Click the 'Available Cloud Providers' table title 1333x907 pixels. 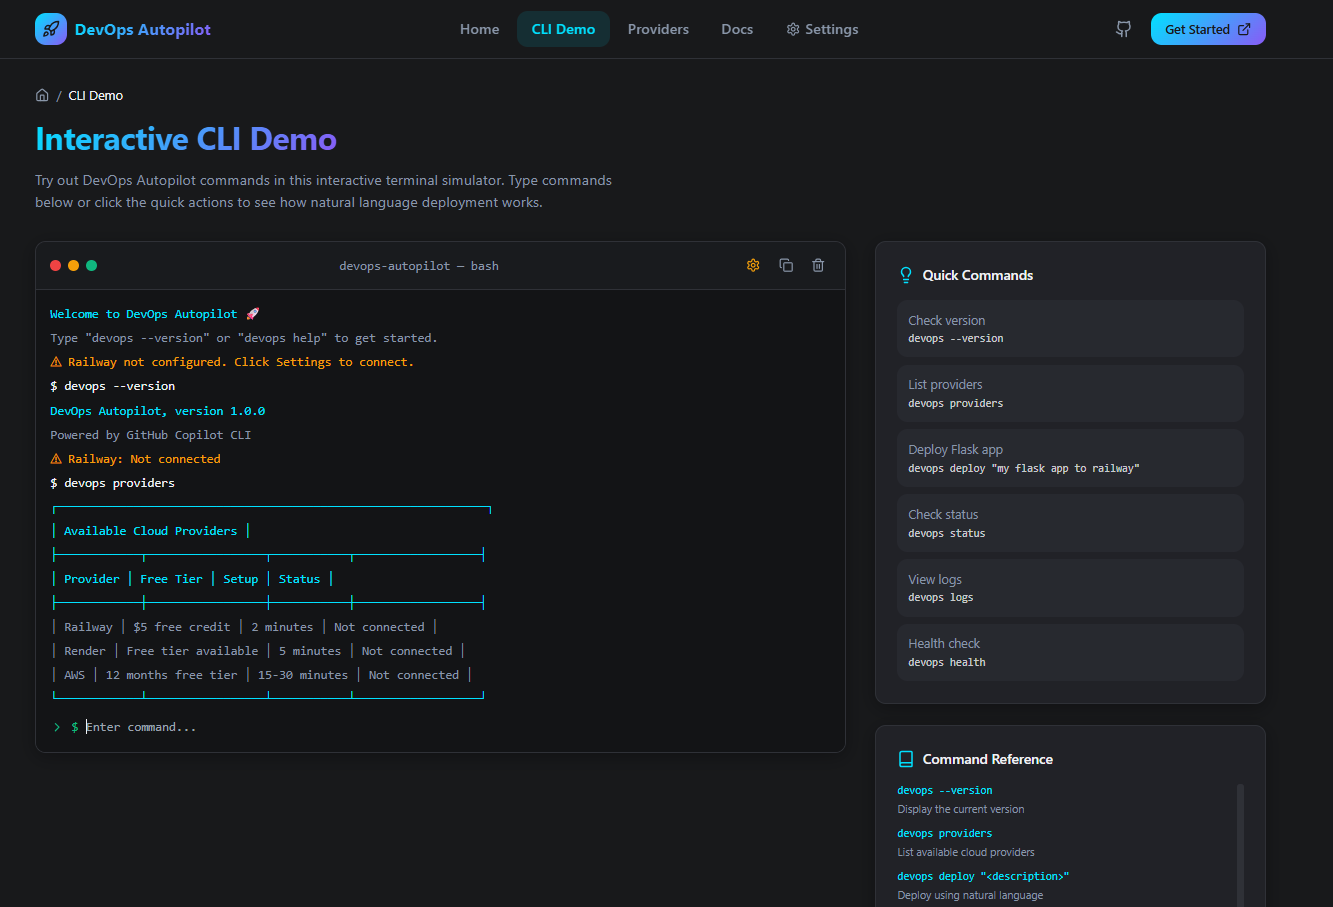[151, 531]
